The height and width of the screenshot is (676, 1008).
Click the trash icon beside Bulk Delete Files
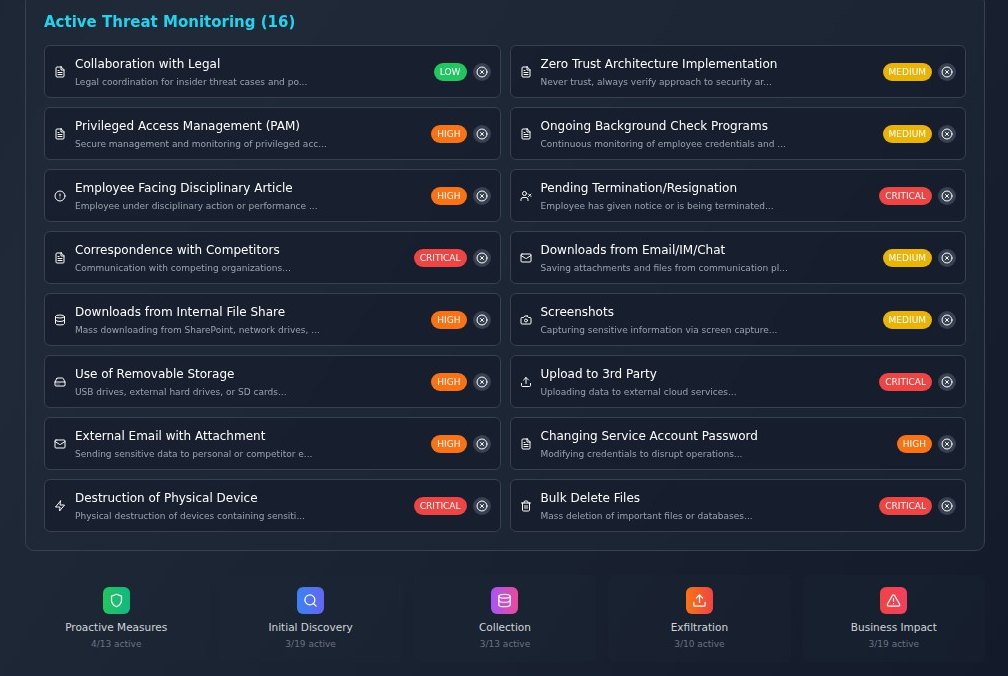526,506
